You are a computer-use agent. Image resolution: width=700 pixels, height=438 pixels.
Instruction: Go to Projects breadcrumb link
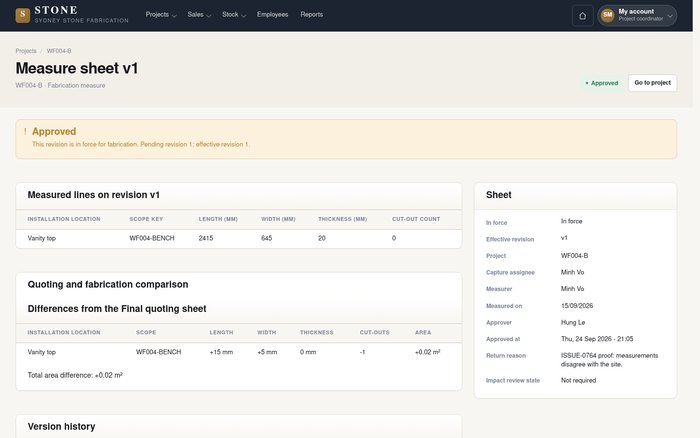[26, 51]
